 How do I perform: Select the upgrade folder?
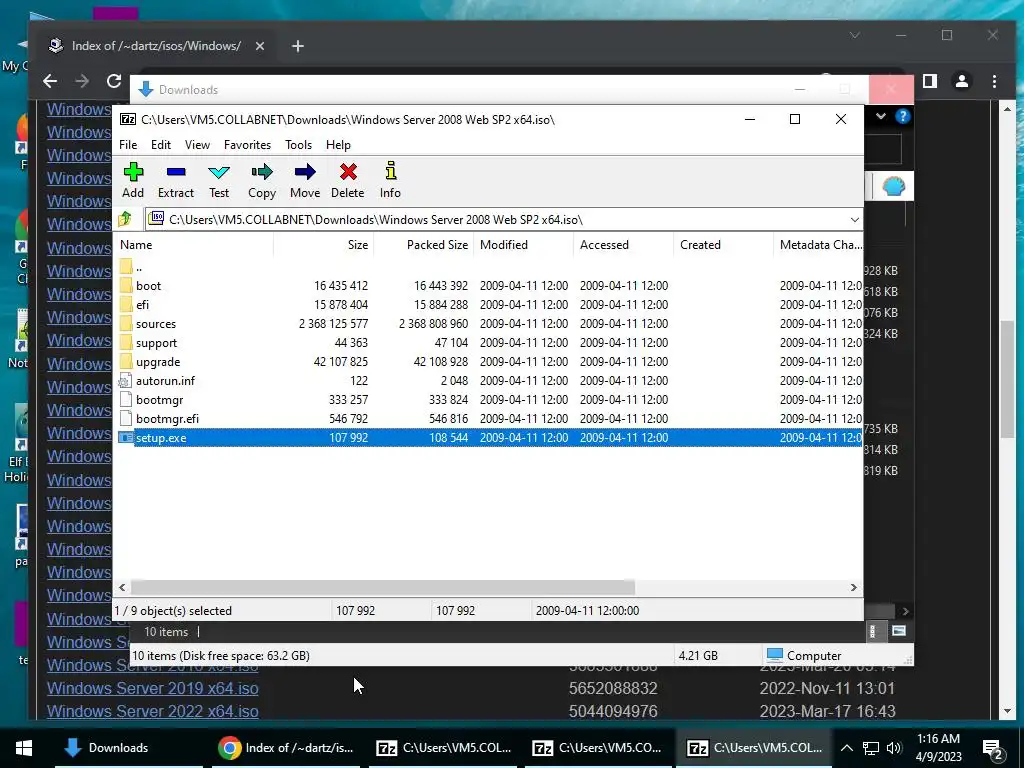(x=488, y=362)
